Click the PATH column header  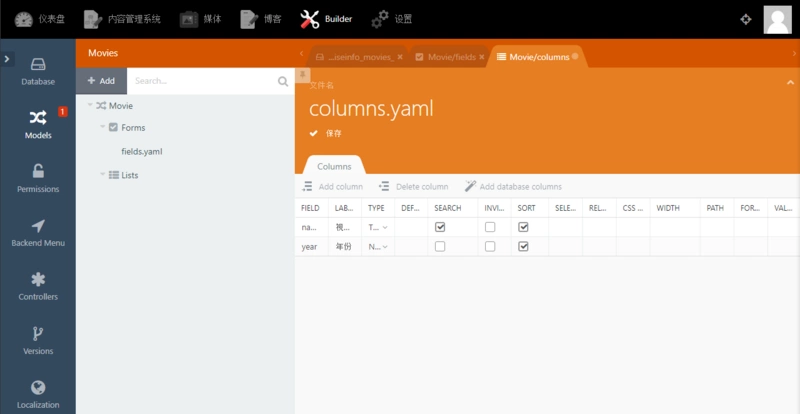pos(716,208)
